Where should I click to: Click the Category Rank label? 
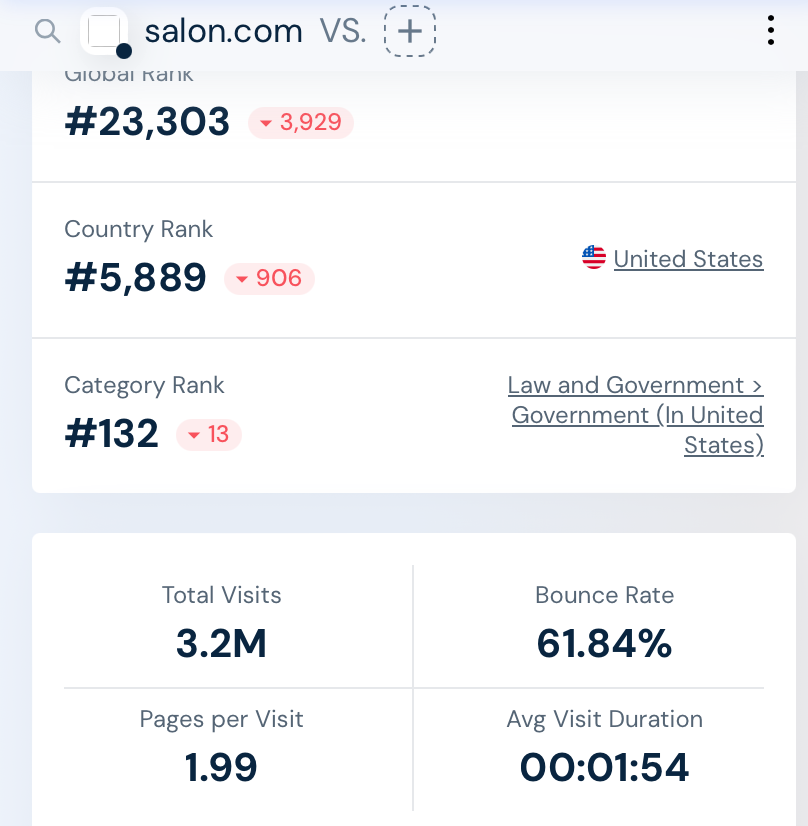pos(144,385)
